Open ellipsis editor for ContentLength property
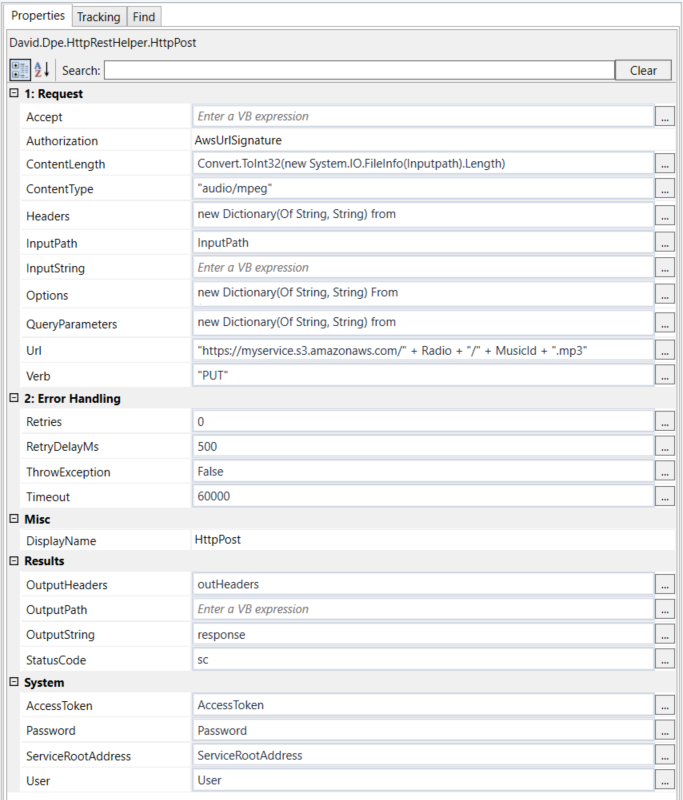Viewport: 683px width, 800px height. pos(665,164)
